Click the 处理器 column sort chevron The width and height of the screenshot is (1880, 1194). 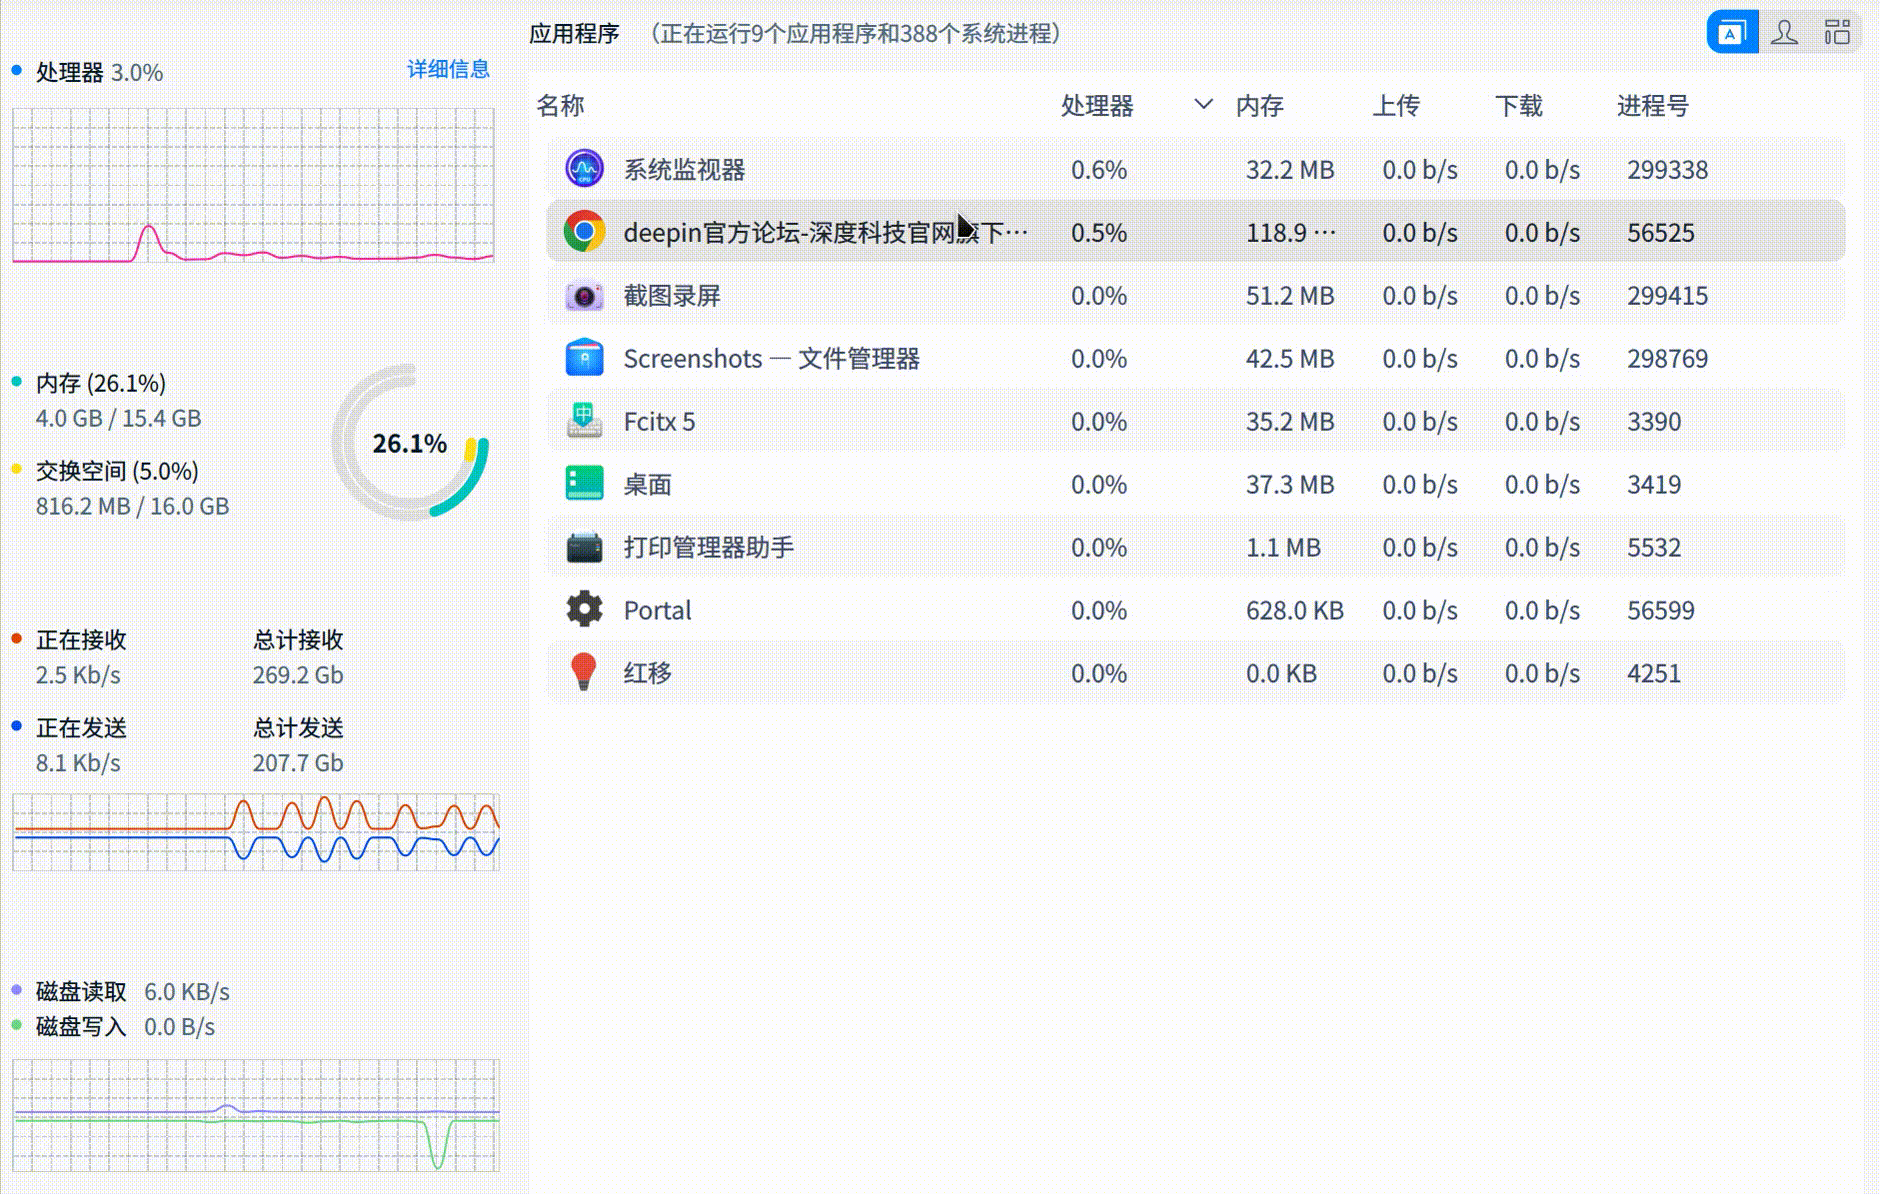tap(1200, 105)
